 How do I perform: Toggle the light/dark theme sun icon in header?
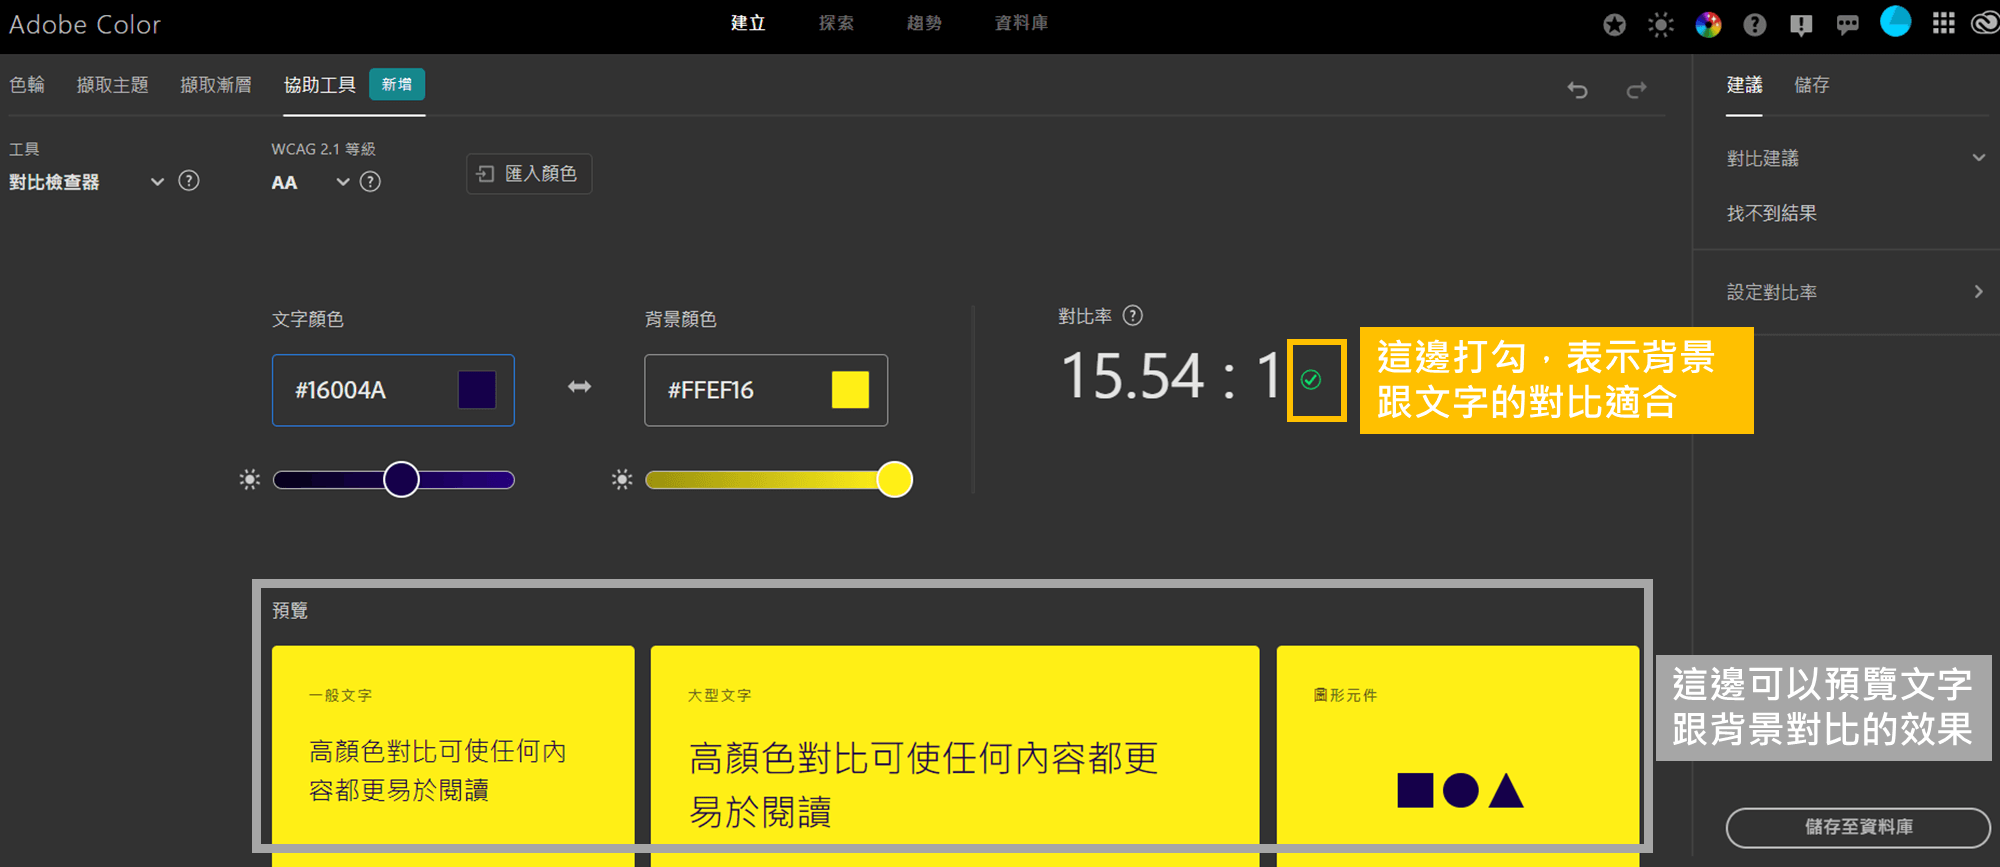click(x=1661, y=25)
